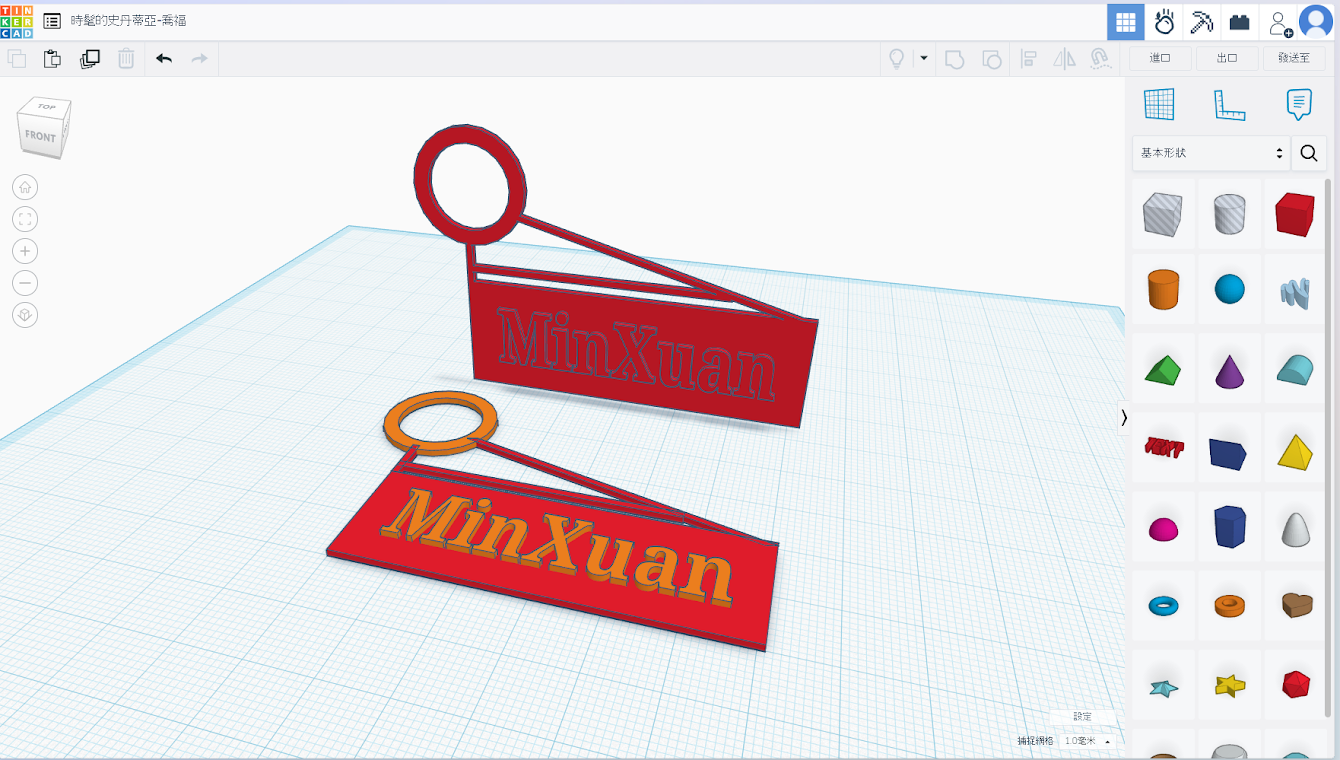Screen dimensions: 1340x760
Task: Click the 出口 export button
Action: click(1227, 59)
